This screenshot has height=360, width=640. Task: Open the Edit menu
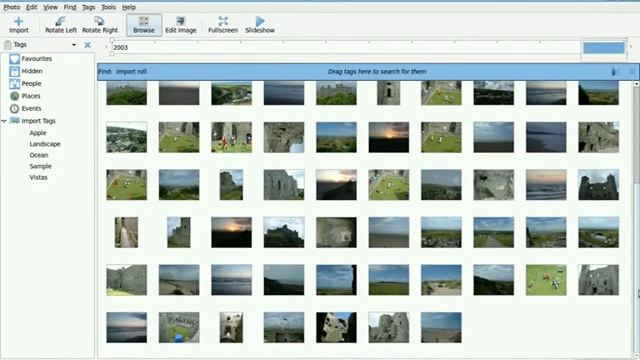click(x=31, y=7)
